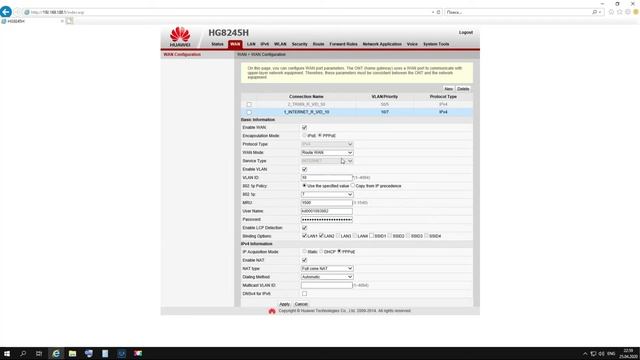Open the browser Favorites star icon

[x=620, y=12]
